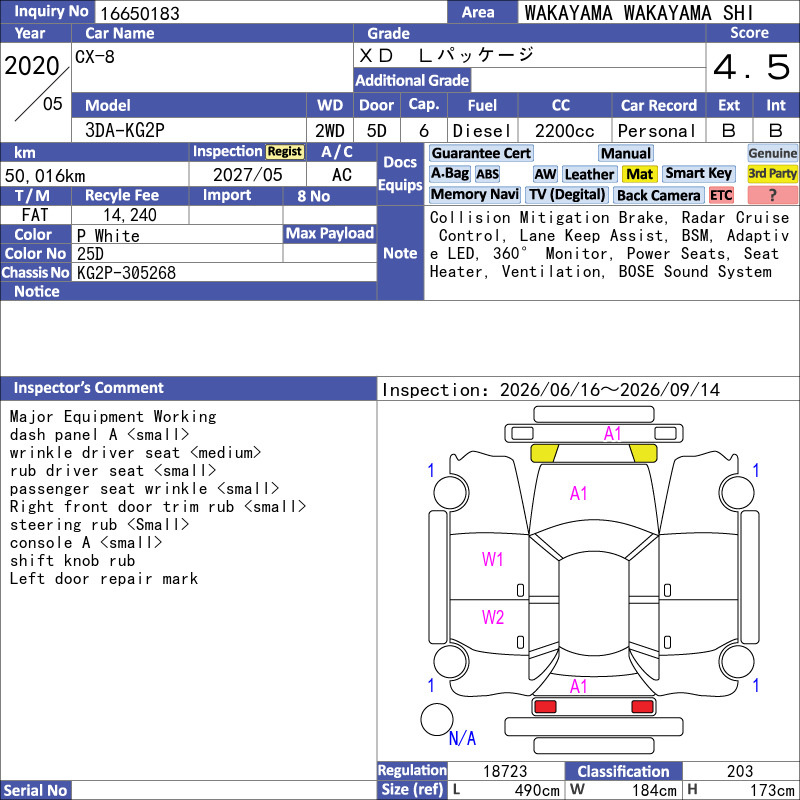Click the 4.5 score value

coord(752,67)
